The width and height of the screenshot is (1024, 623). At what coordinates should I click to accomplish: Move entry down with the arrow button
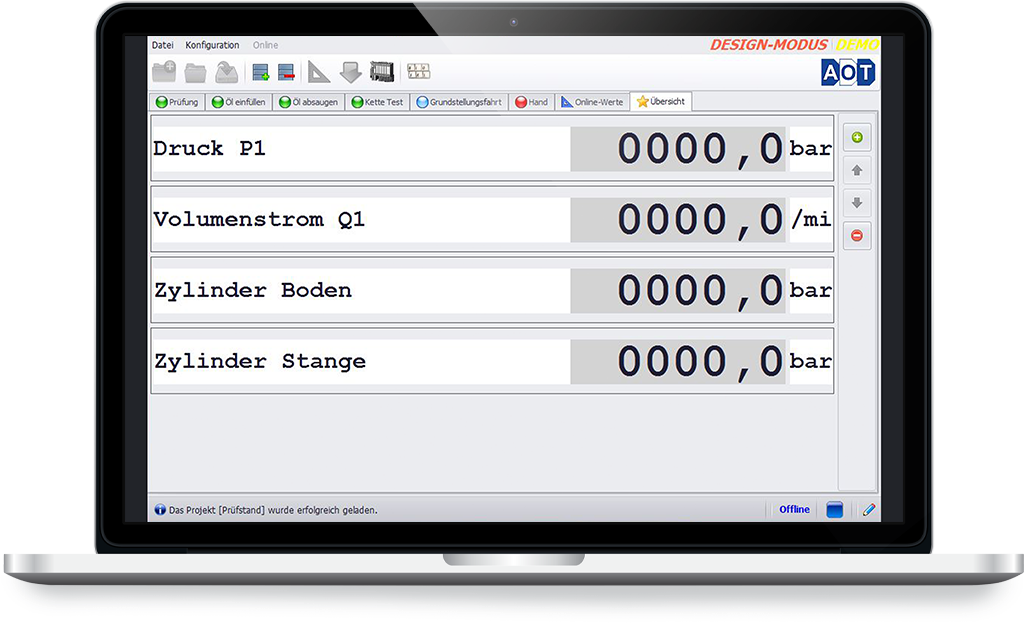[x=857, y=203]
